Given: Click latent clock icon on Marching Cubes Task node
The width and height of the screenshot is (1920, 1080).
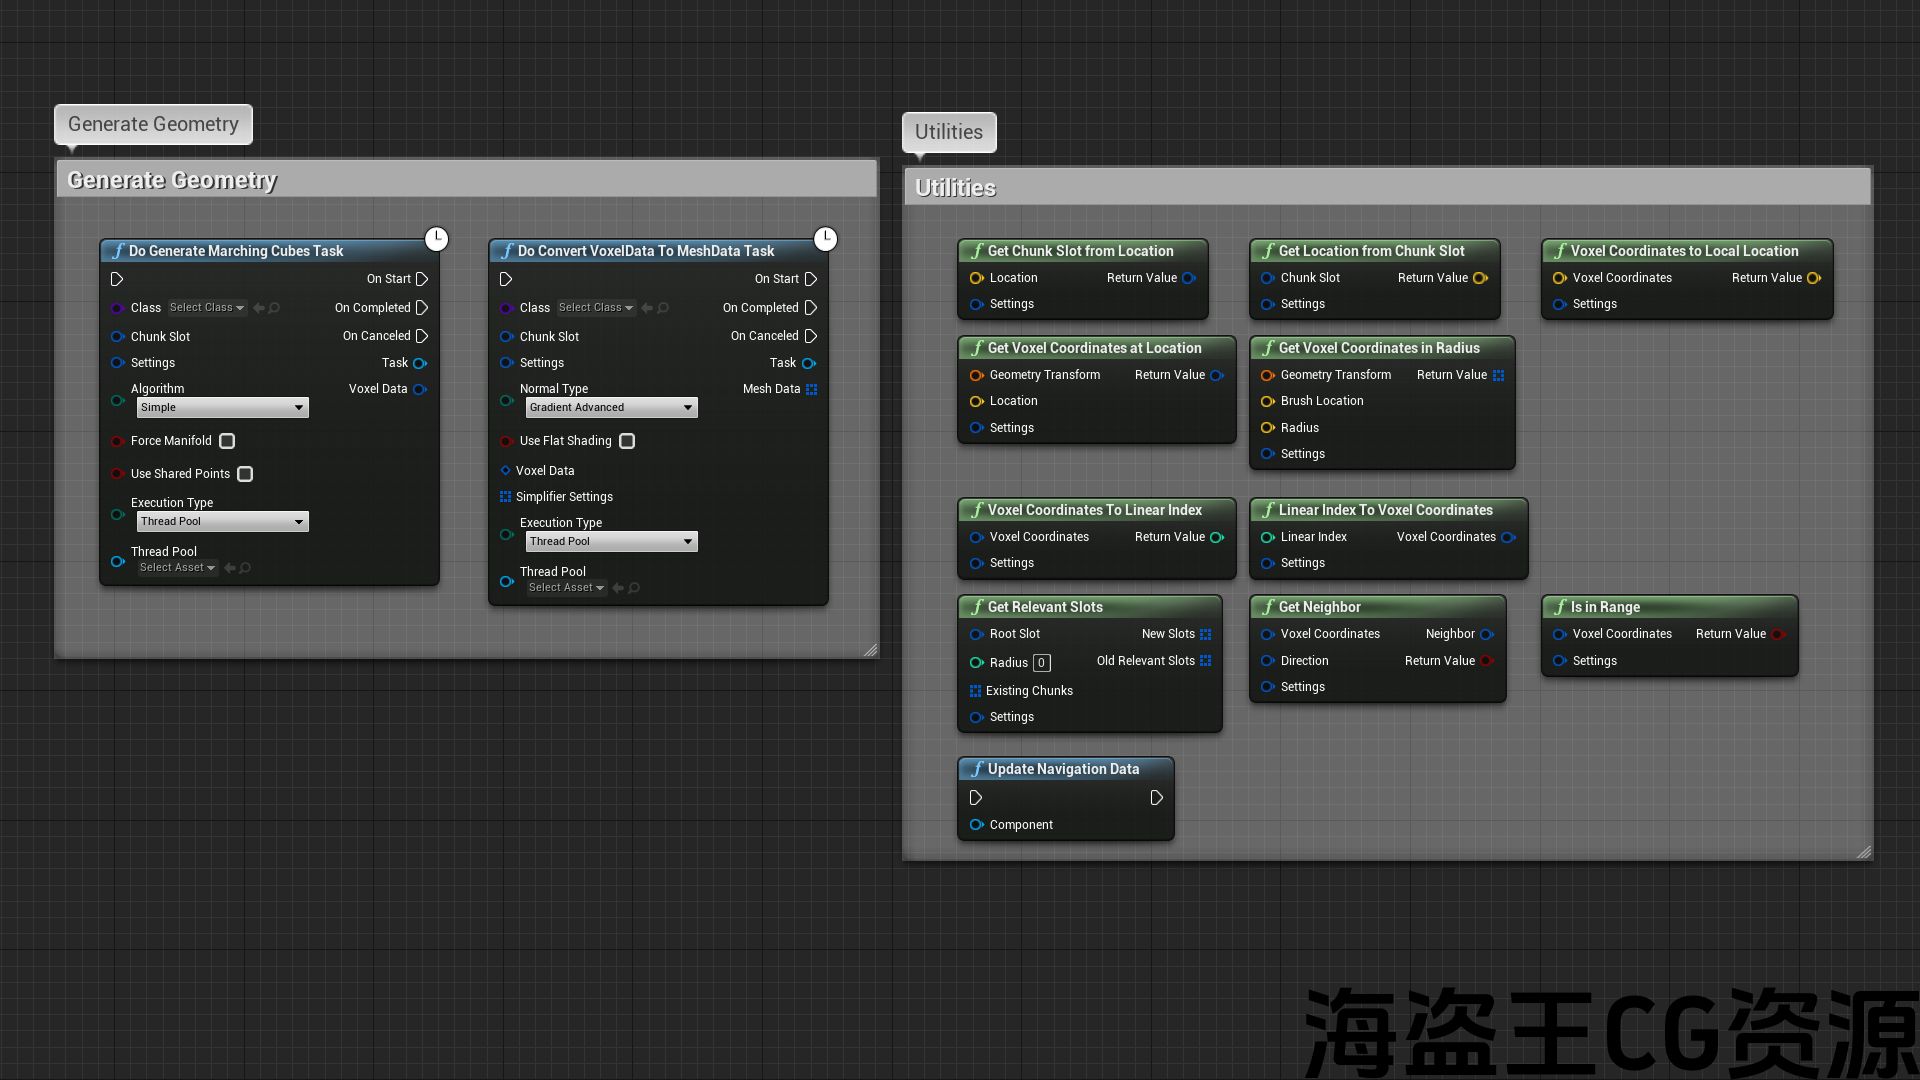Looking at the screenshot, I should (436, 239).
